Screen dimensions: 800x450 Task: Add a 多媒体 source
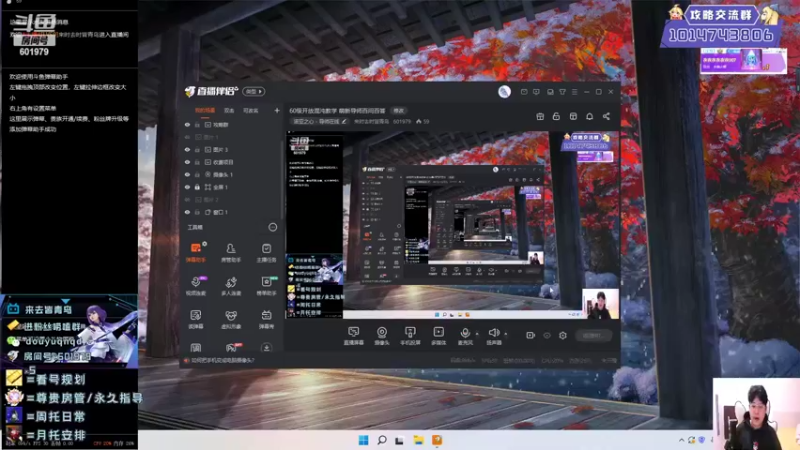click(438, 336)
